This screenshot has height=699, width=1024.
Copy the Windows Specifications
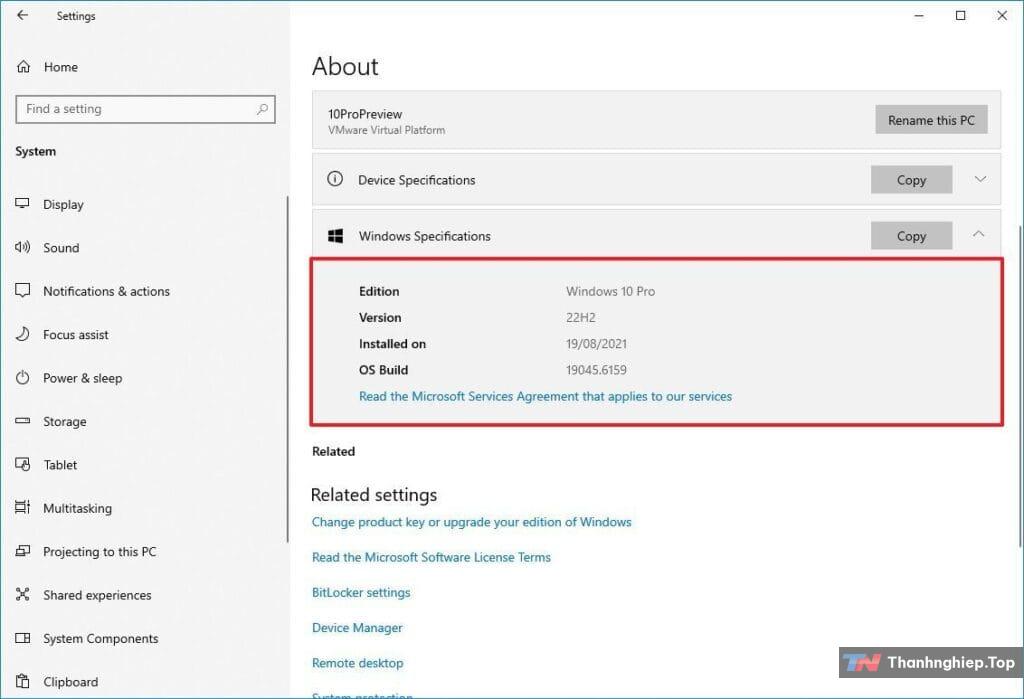pyautogui.click(x=911, y=236)
